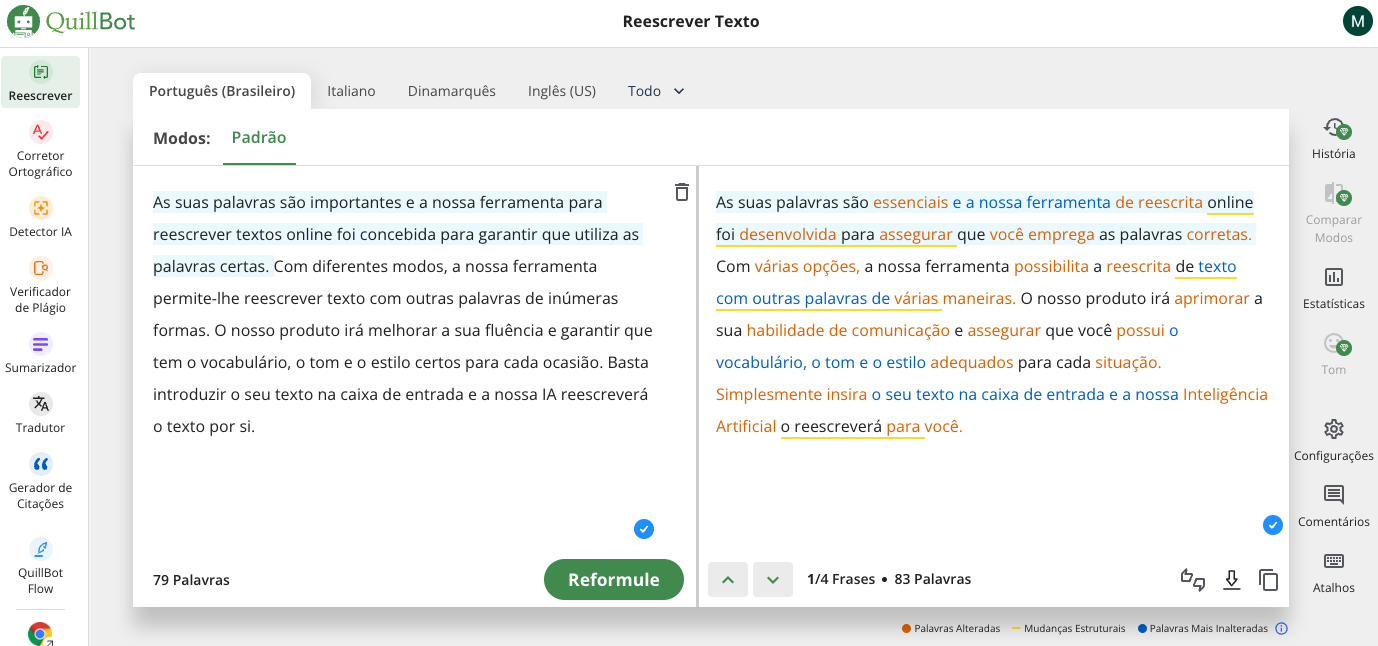Viewport: 1378px width, 646px height.
Task: Click the blue checkmark in input pane
Action: point(644,529)
